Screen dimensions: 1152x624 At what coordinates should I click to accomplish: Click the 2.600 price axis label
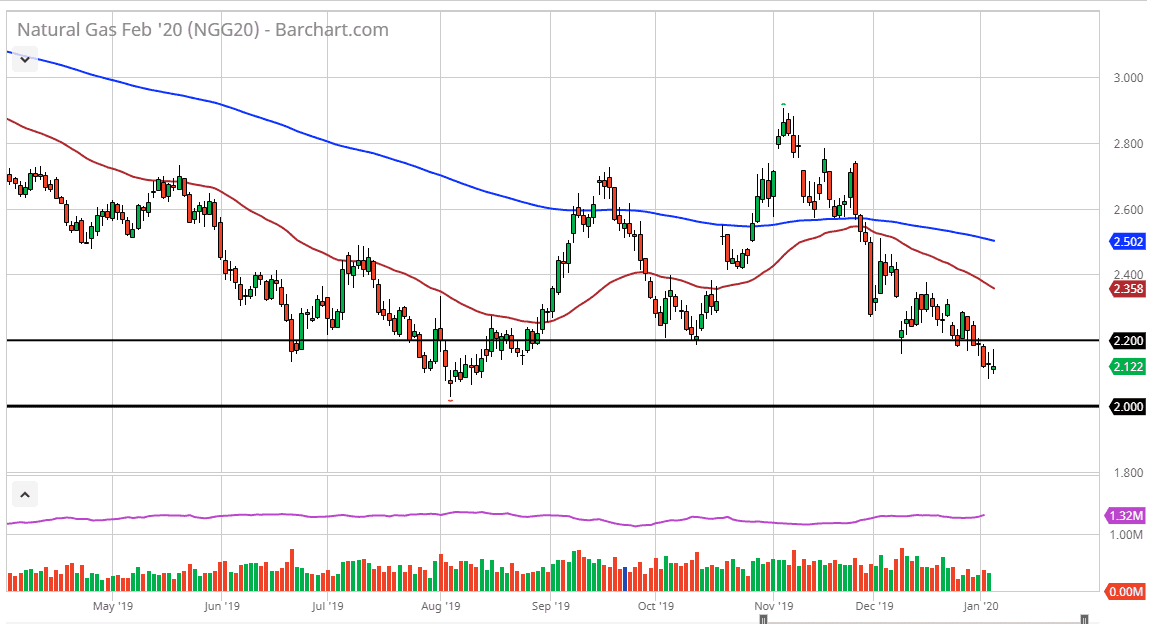[1128, 209]
